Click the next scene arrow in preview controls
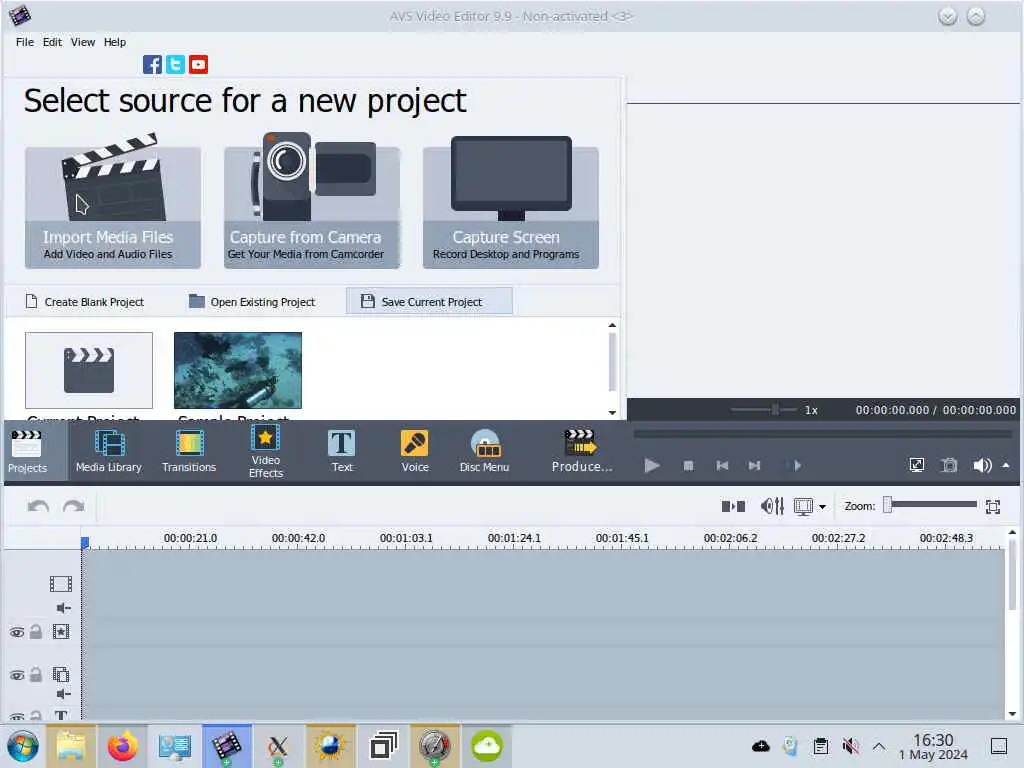 point(796,466)
